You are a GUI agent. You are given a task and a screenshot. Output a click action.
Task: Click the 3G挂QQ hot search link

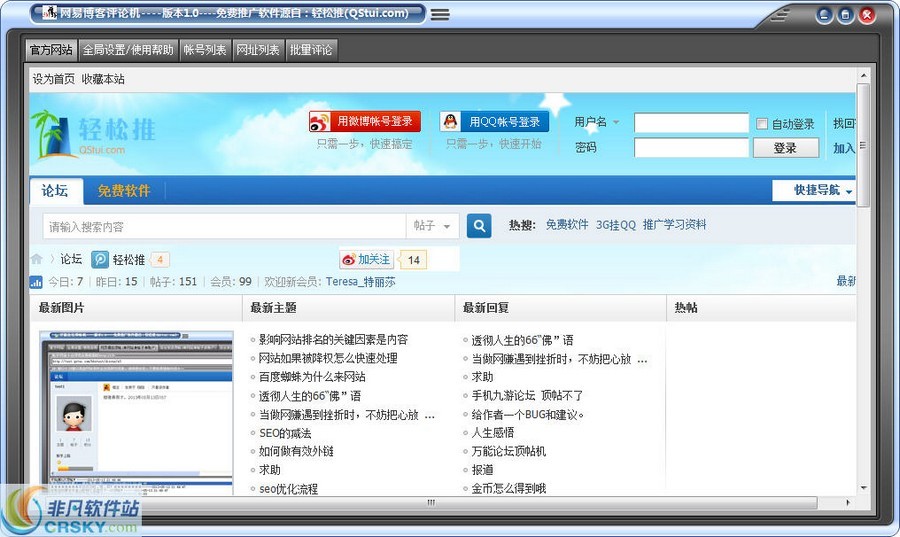(615, 225)
